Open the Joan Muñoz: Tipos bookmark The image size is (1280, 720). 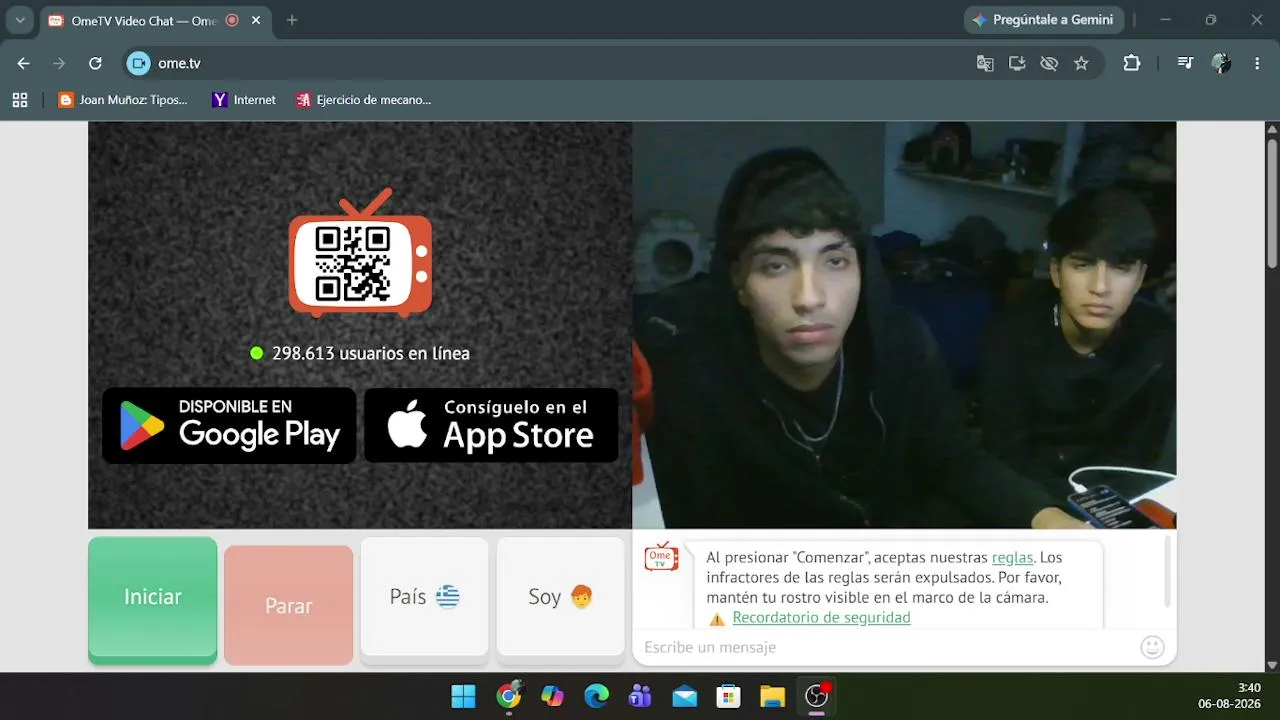pos(123,100)
